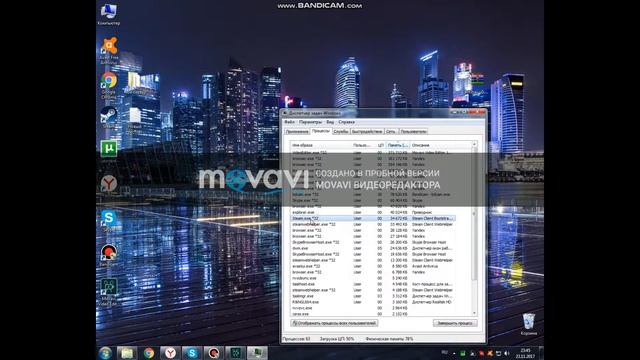Open the Файл menu in Task Manager
Screen dimensions: 640x360
pos(289,122)
